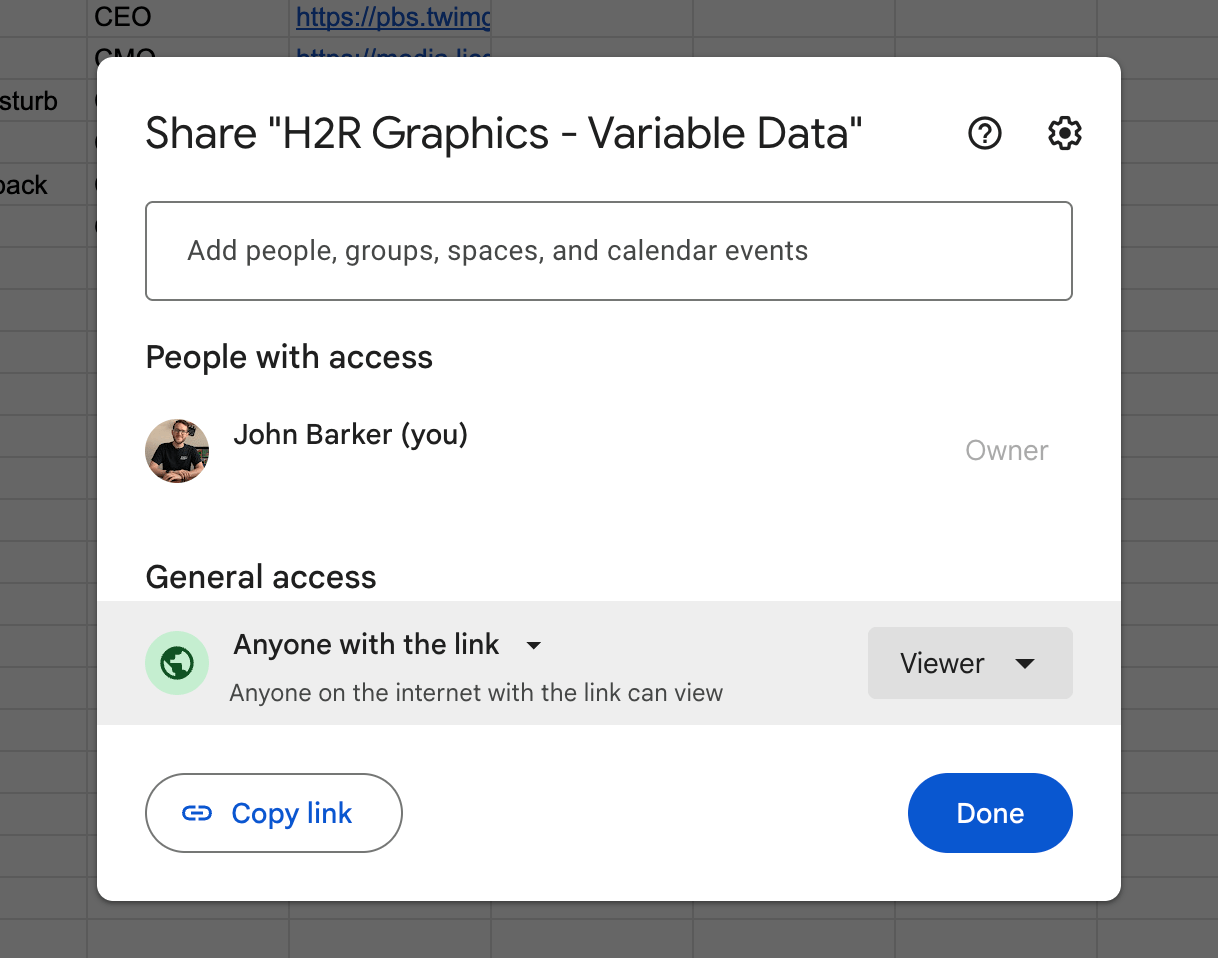Open the Viewer permission dropdown
The width and height of the screenshot is (1218, 958).
coord(968,663)
